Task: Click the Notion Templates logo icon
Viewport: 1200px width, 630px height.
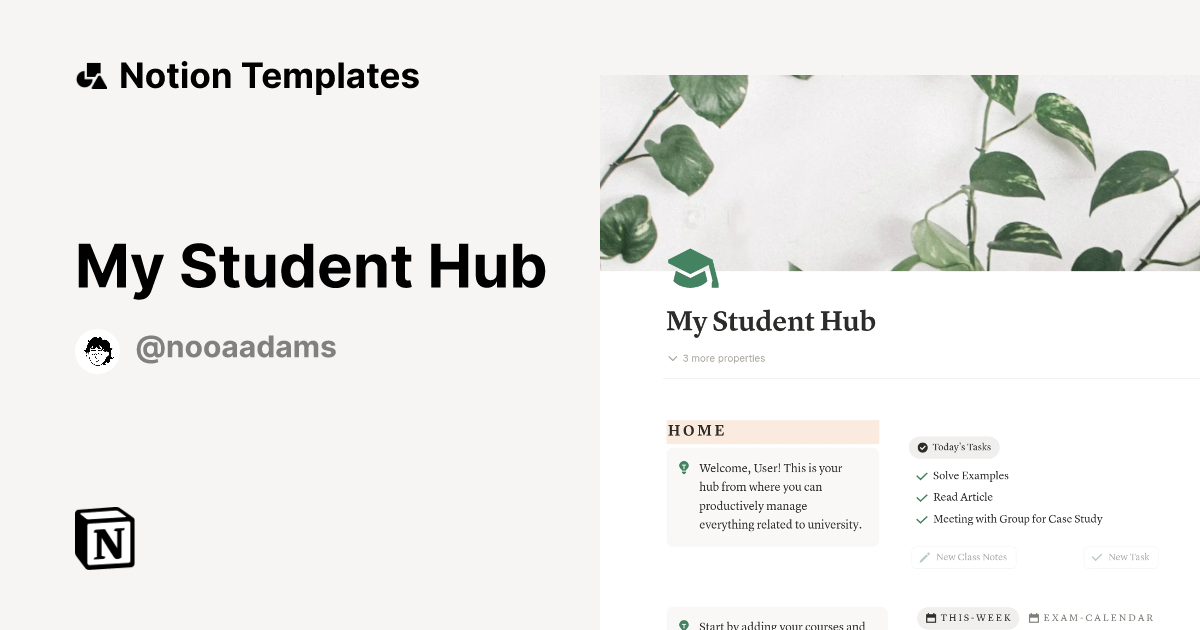Action: pyautogui.click(x=92, y=75)
